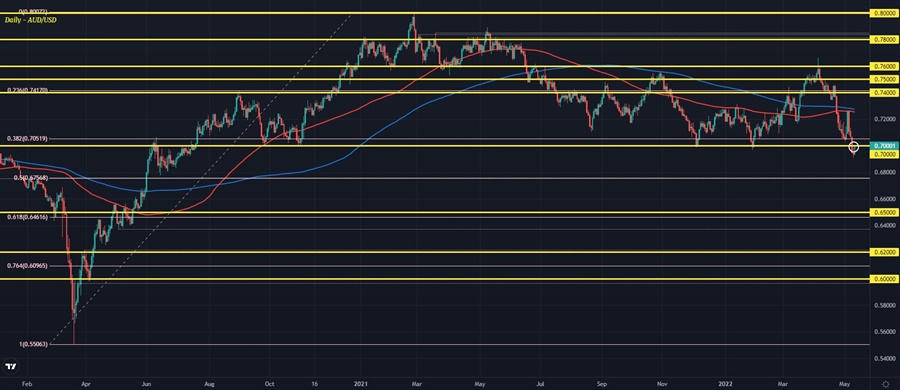Click the Fibonacci 0(0.80072) label
The height and width of the screenshot is (390, 900).
pos(33,11)
